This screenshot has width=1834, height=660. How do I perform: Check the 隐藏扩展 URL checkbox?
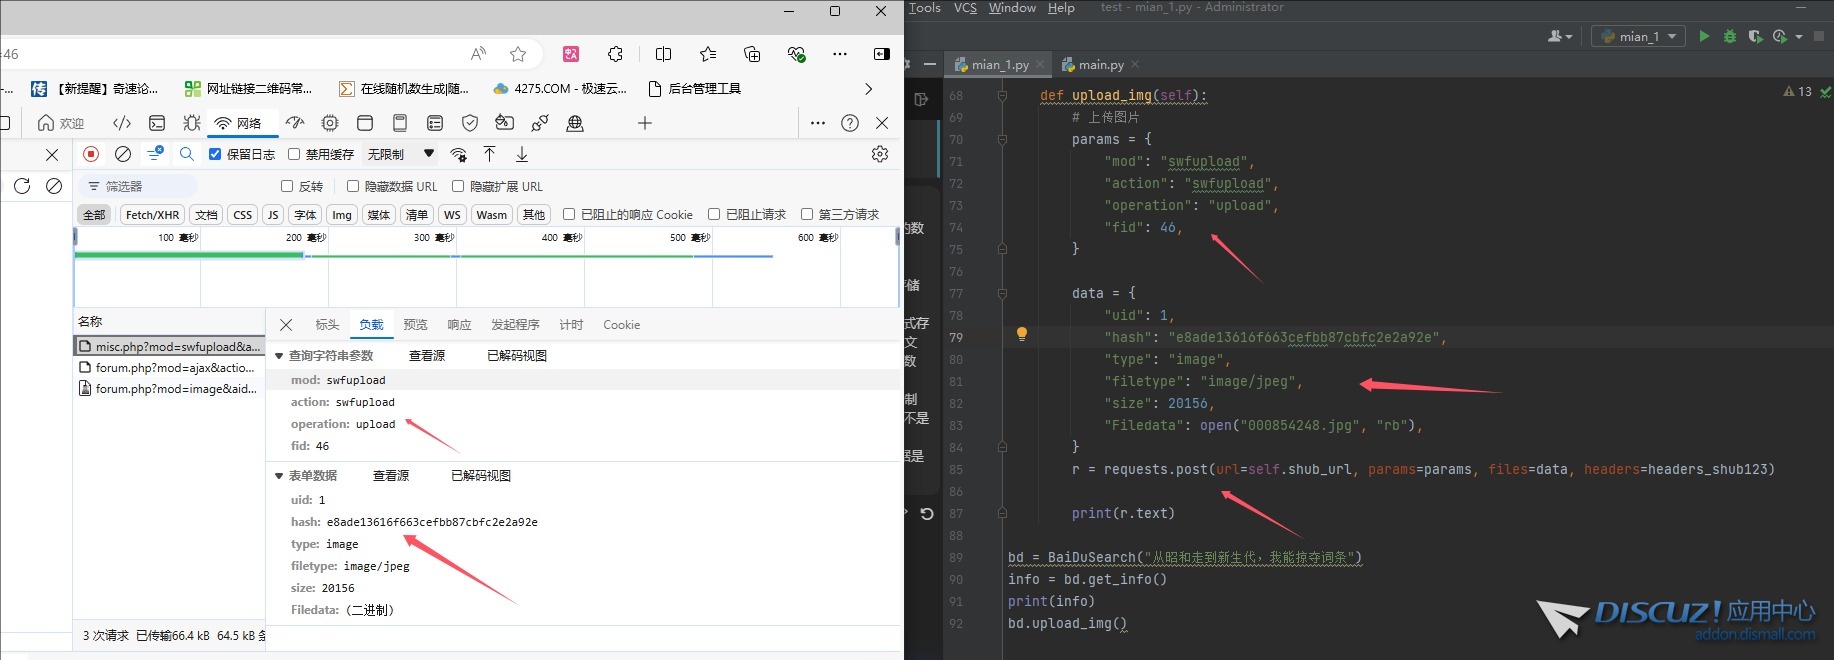(458, 186)
